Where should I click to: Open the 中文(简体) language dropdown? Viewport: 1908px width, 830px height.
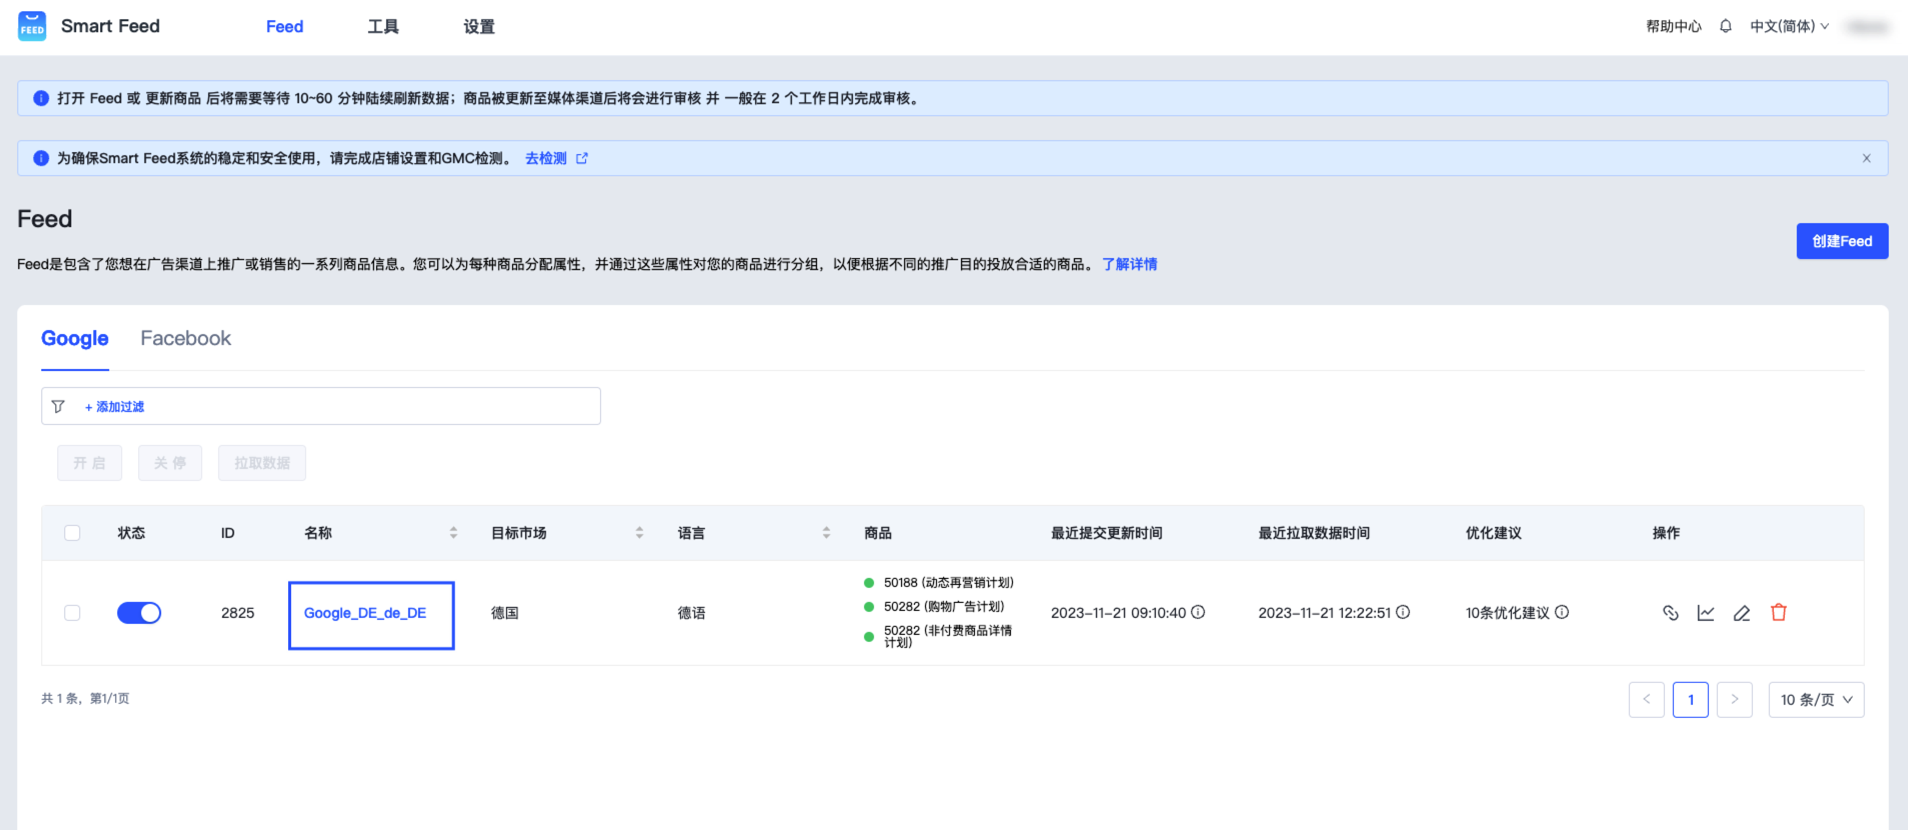click(x=1788, y=27)
